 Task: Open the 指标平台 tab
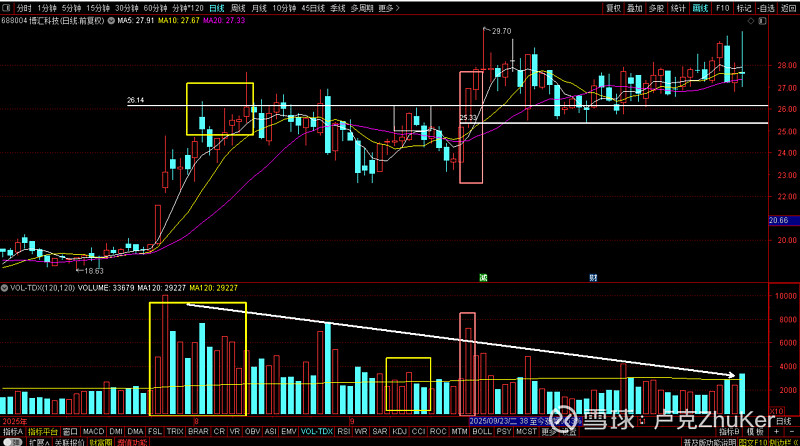pyautogui.click(x=43, y=432)
